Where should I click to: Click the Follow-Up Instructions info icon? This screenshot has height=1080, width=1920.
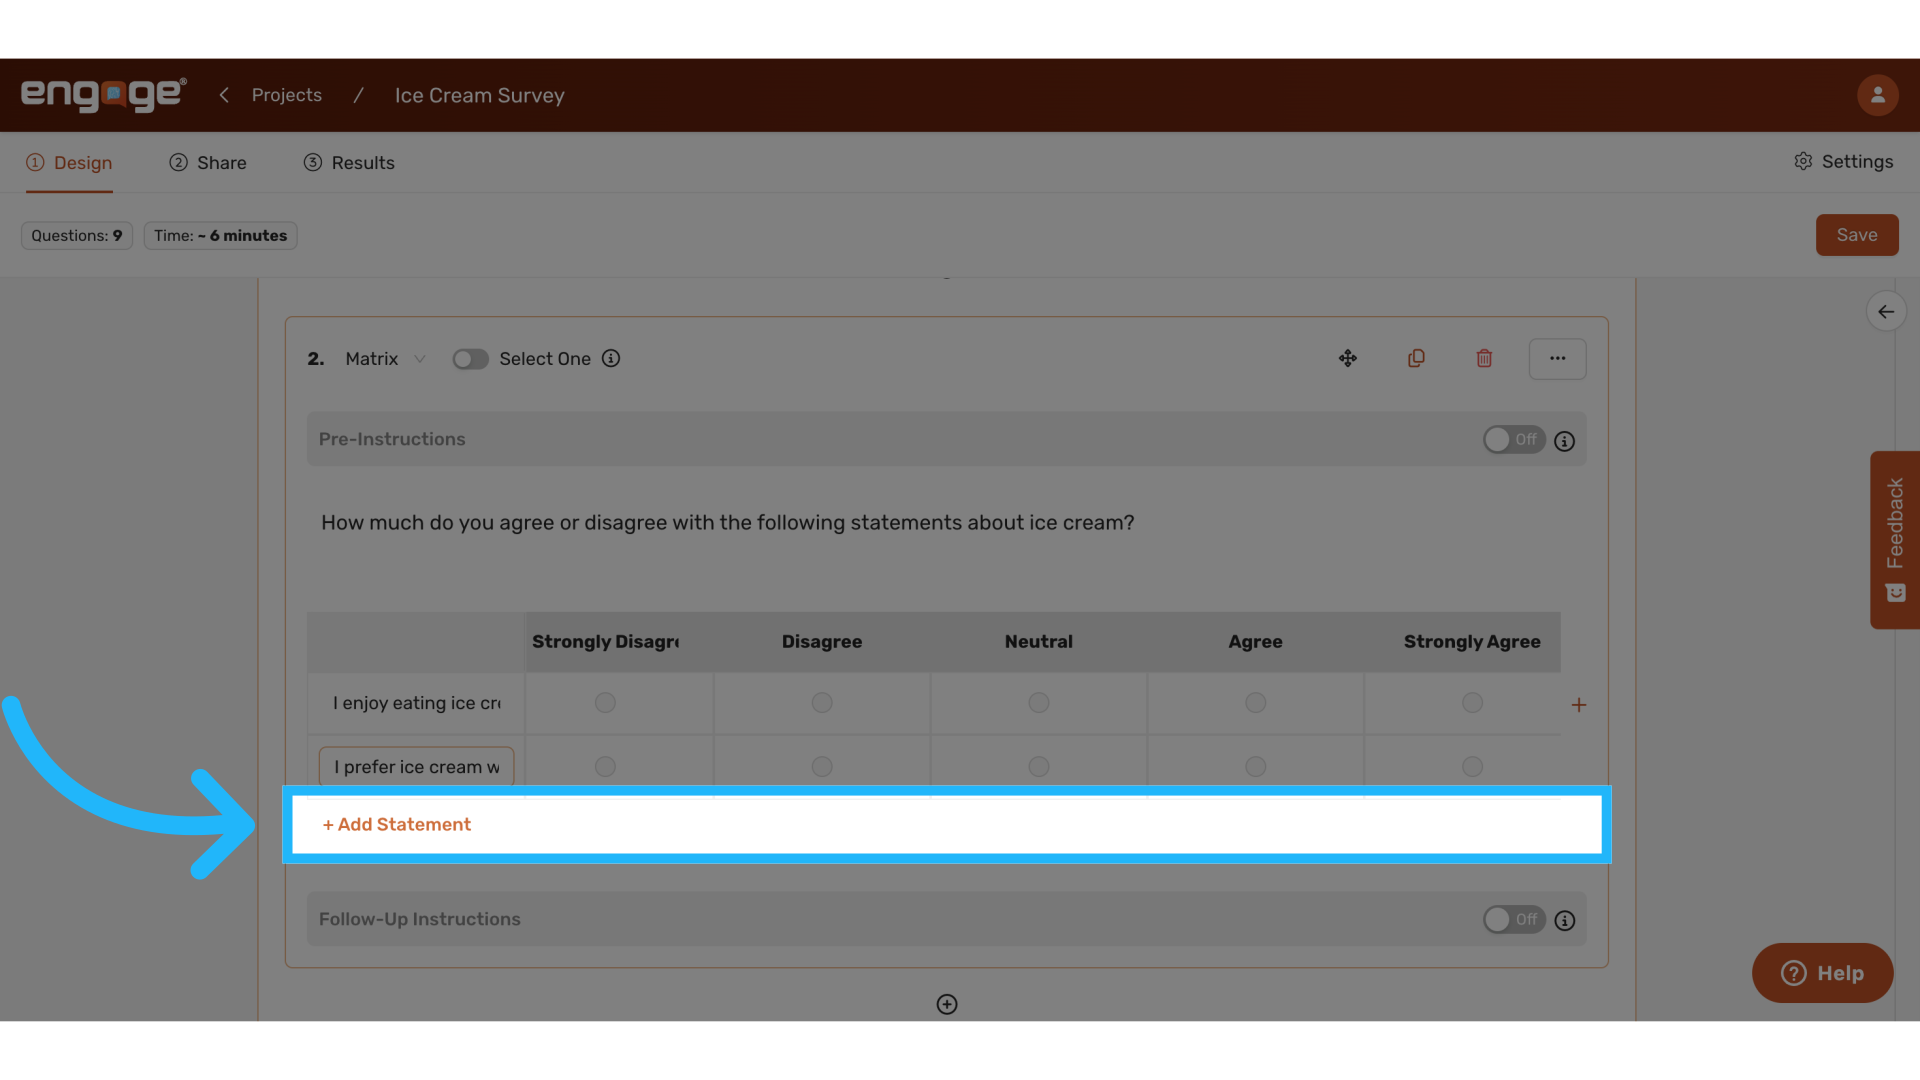(1565, 921)
